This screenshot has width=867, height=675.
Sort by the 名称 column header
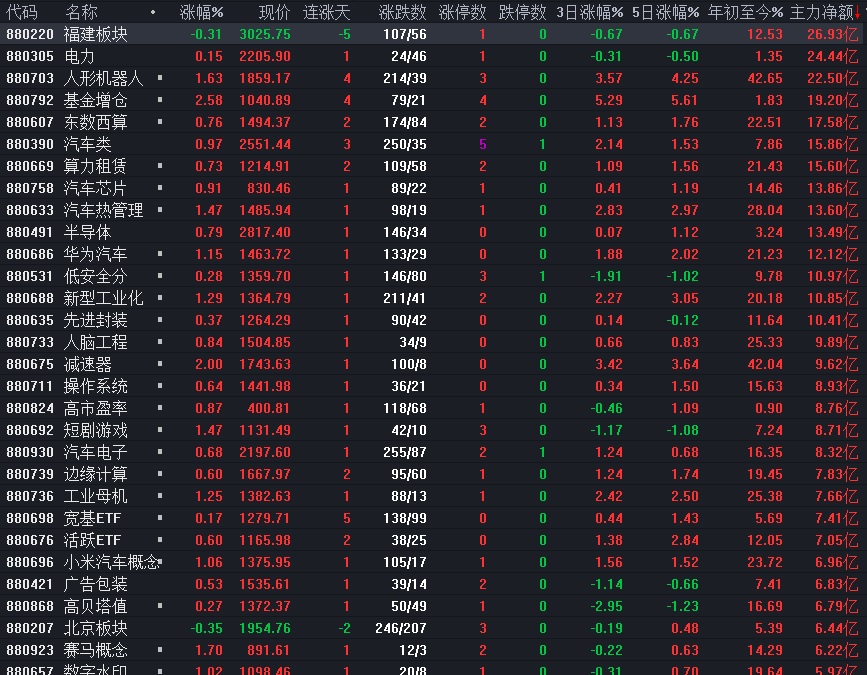click(81, 12)
